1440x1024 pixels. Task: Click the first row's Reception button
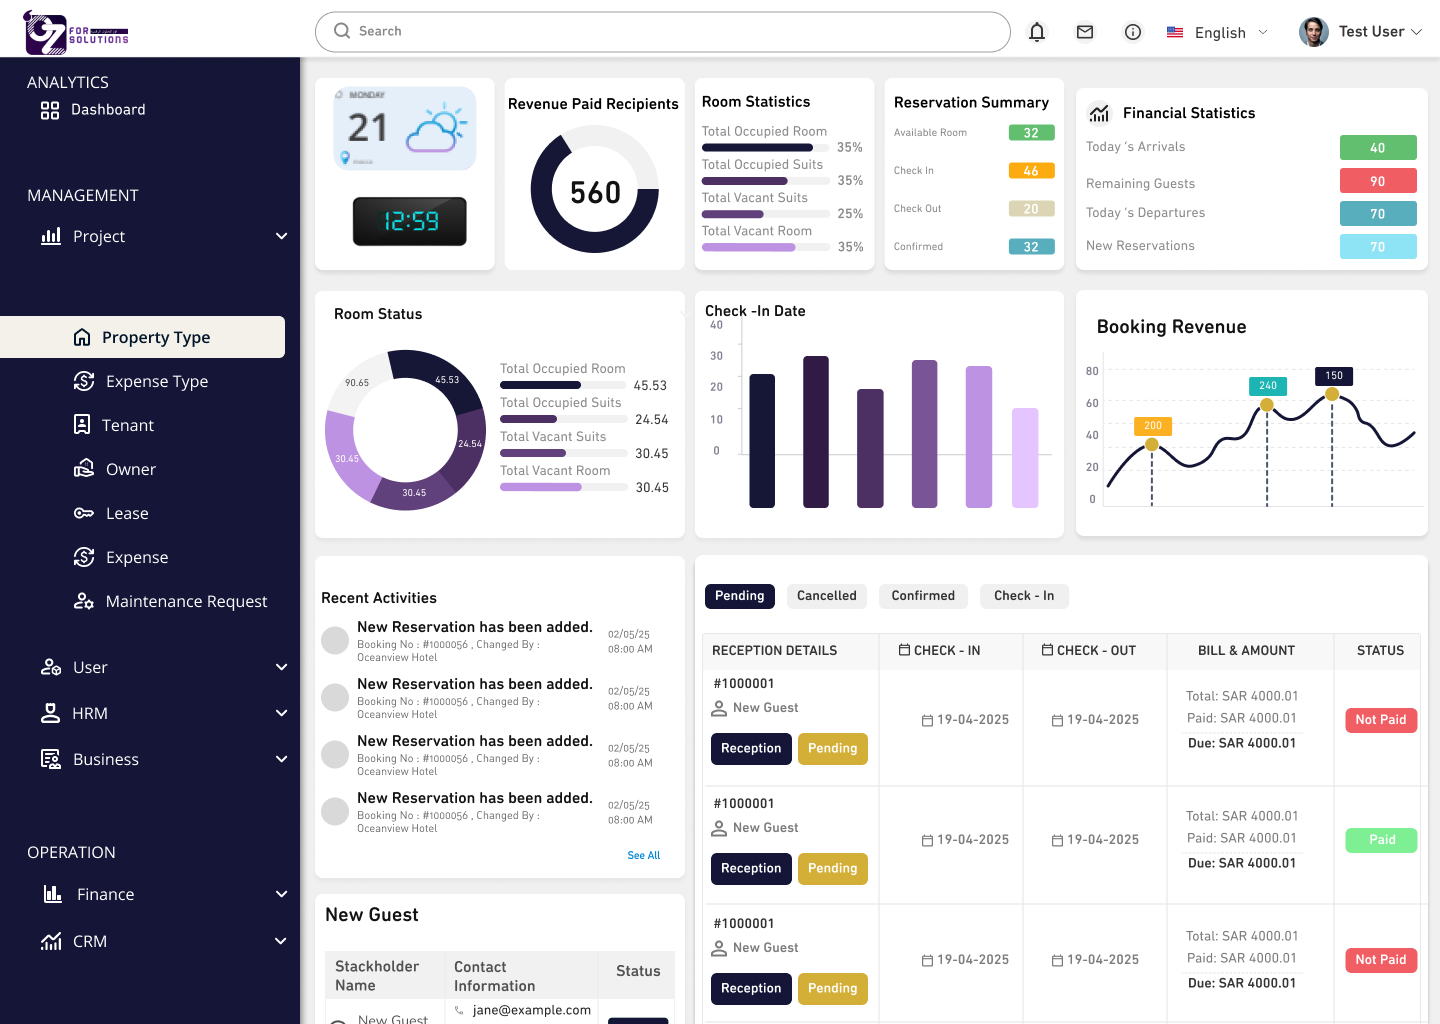tap(751, 748)
